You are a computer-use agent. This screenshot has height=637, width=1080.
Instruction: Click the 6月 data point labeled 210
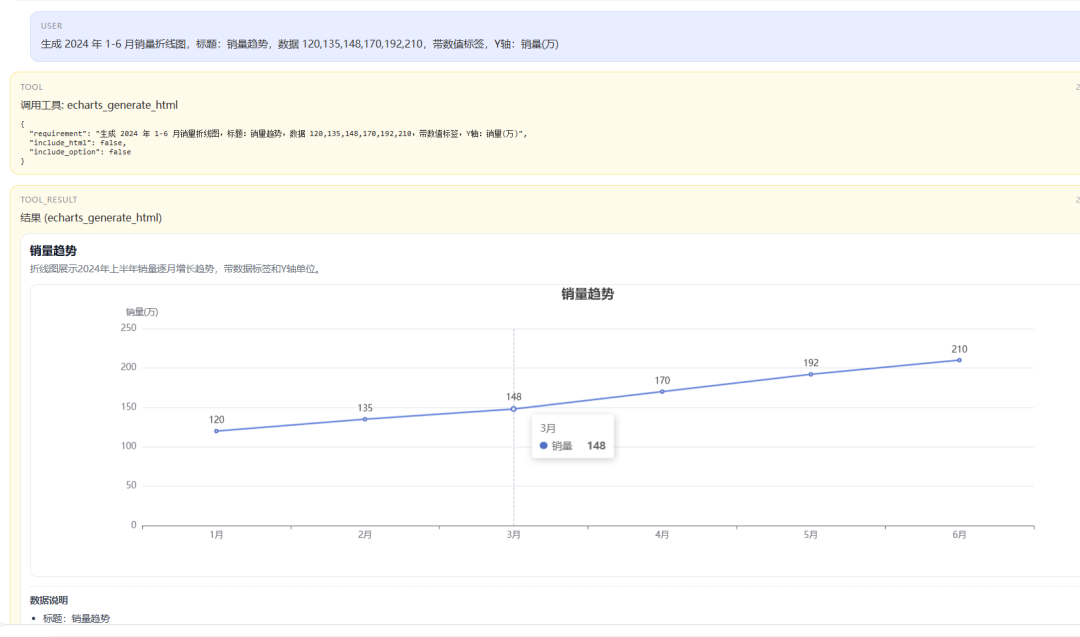(959, 360)
